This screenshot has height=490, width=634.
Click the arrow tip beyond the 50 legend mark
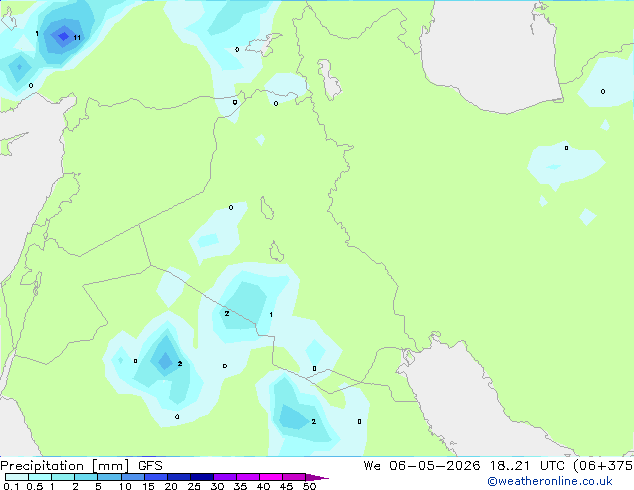pos(317,477)
